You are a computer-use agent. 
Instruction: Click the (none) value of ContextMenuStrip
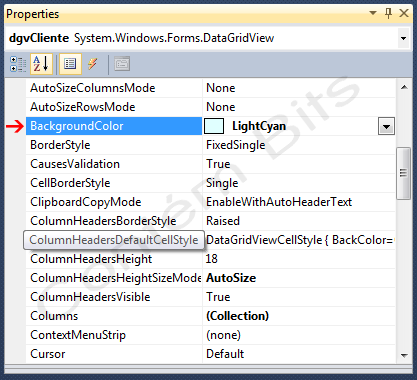pyautogui.click(x=223, y=335)
